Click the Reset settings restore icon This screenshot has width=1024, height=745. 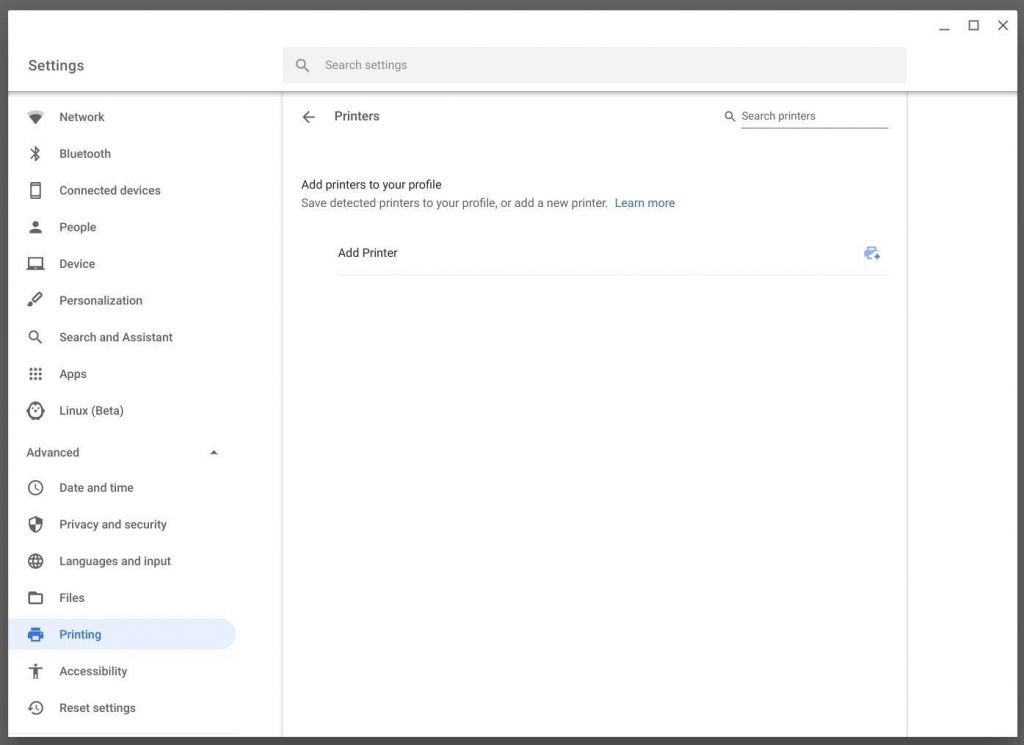pyautogui.click(x=36, y=708)
